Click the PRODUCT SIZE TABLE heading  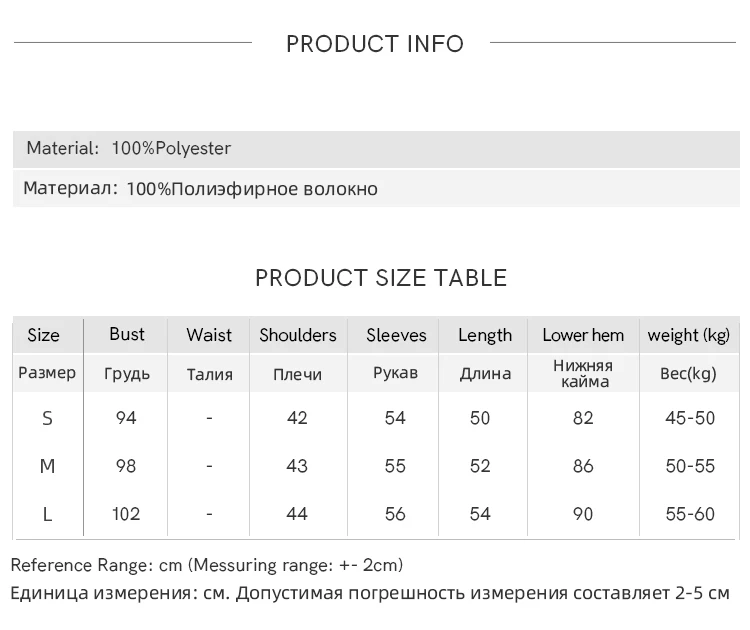point(381,278)
